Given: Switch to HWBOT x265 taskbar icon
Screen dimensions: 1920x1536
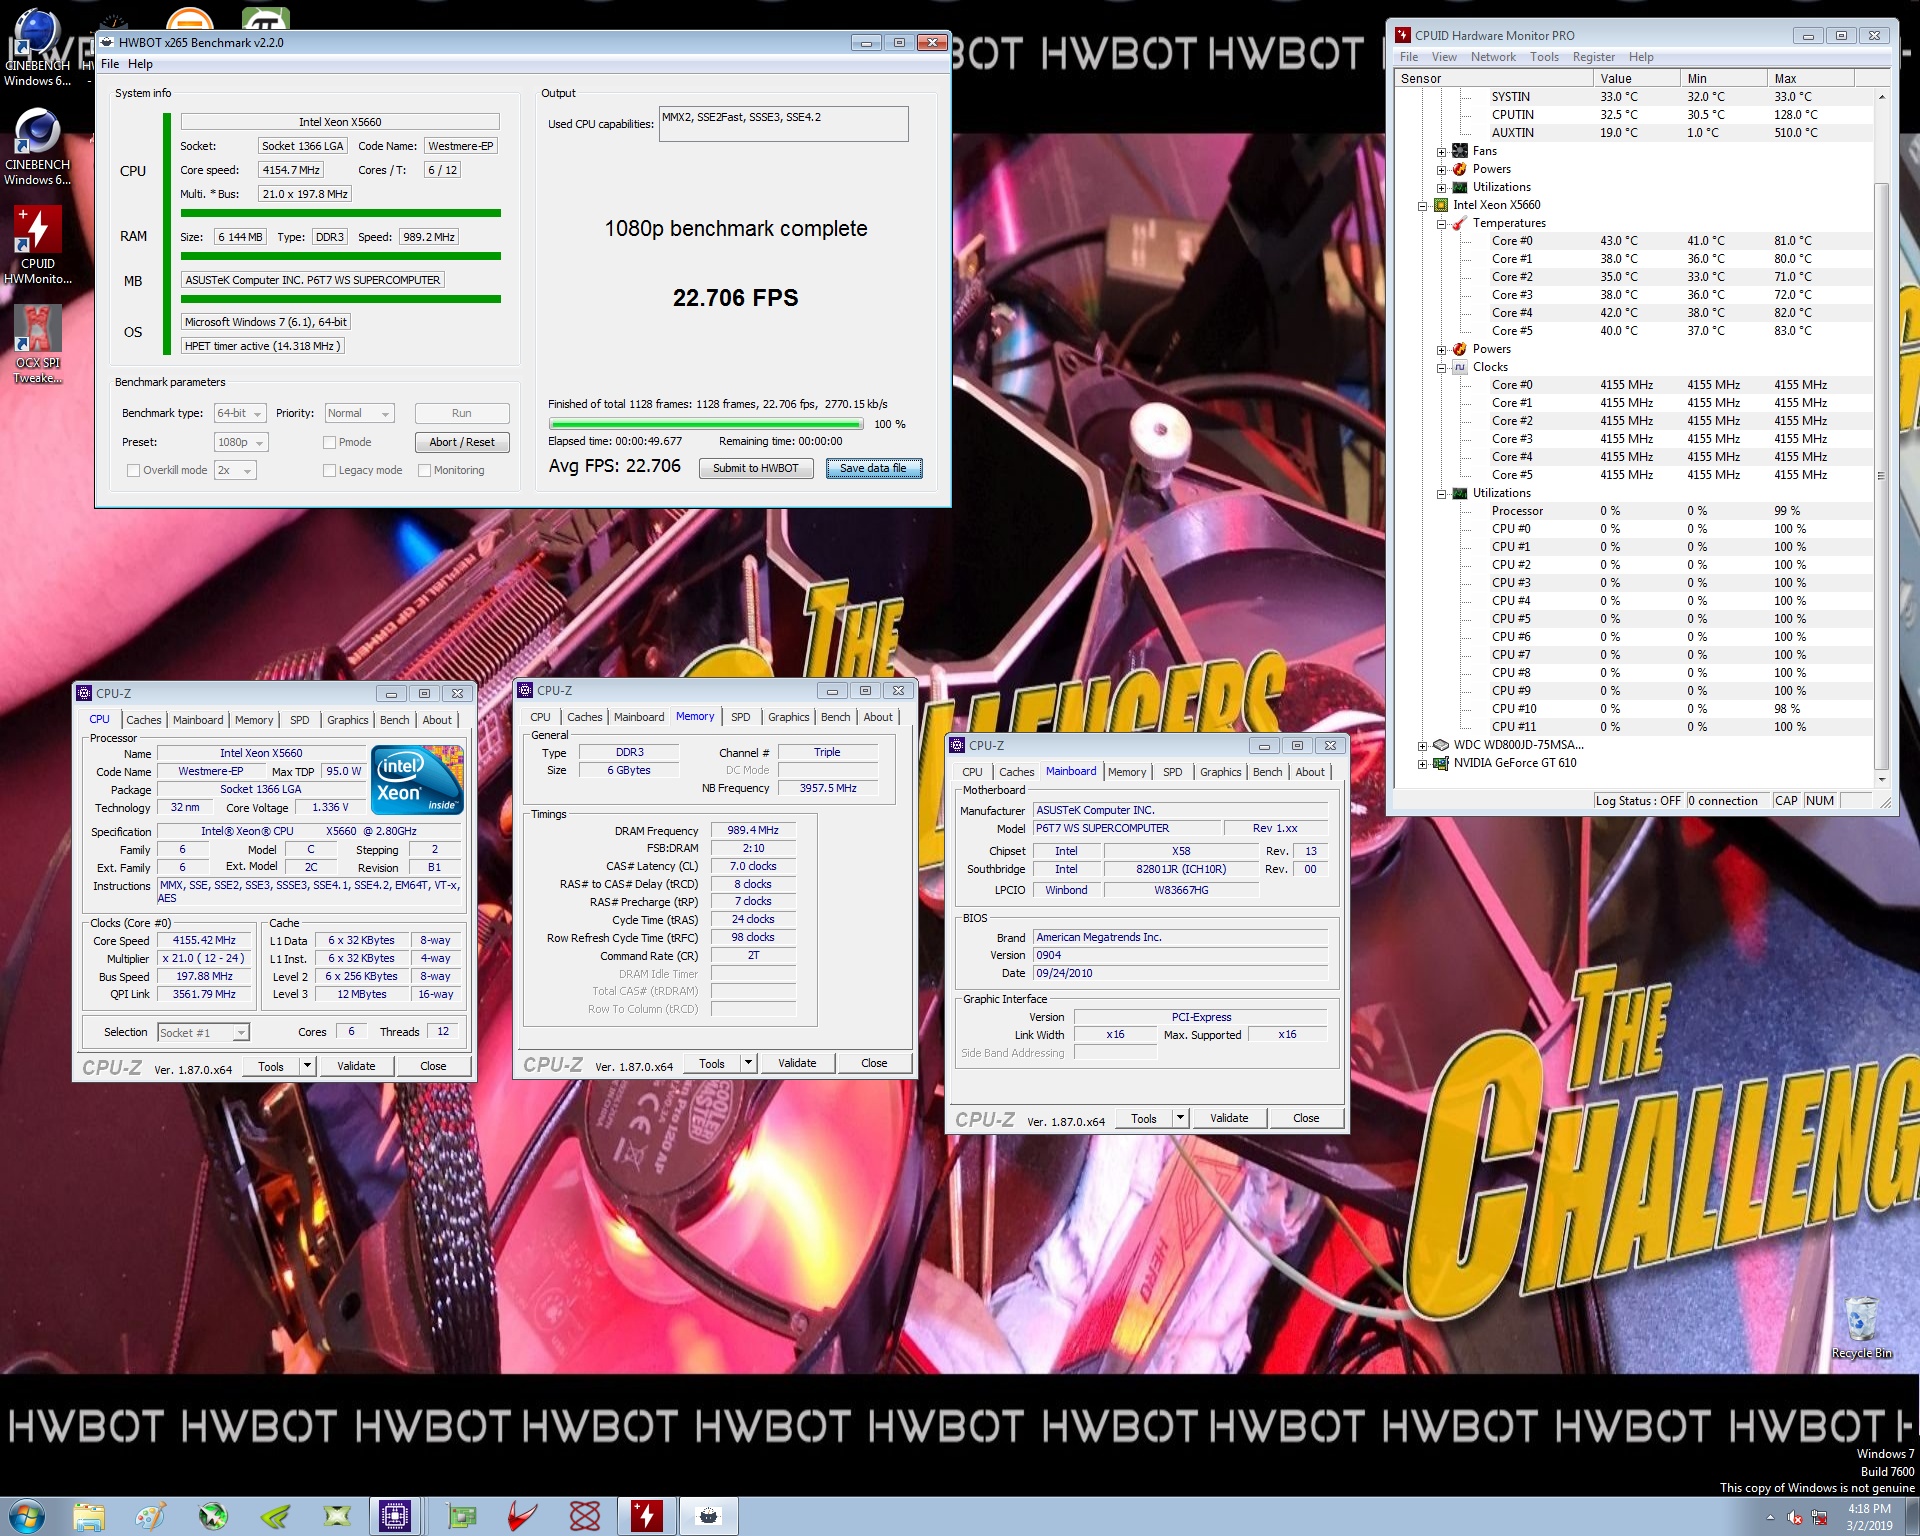Looking at the screenshot, I should [x=708, y=1516].
